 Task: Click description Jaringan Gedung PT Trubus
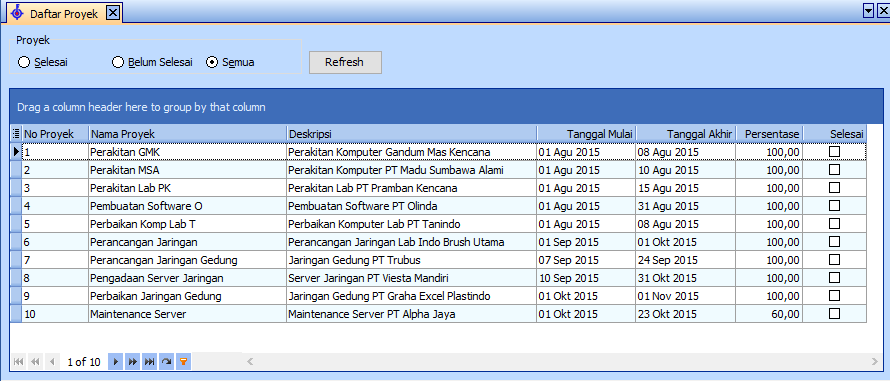[x=412, y=259]
